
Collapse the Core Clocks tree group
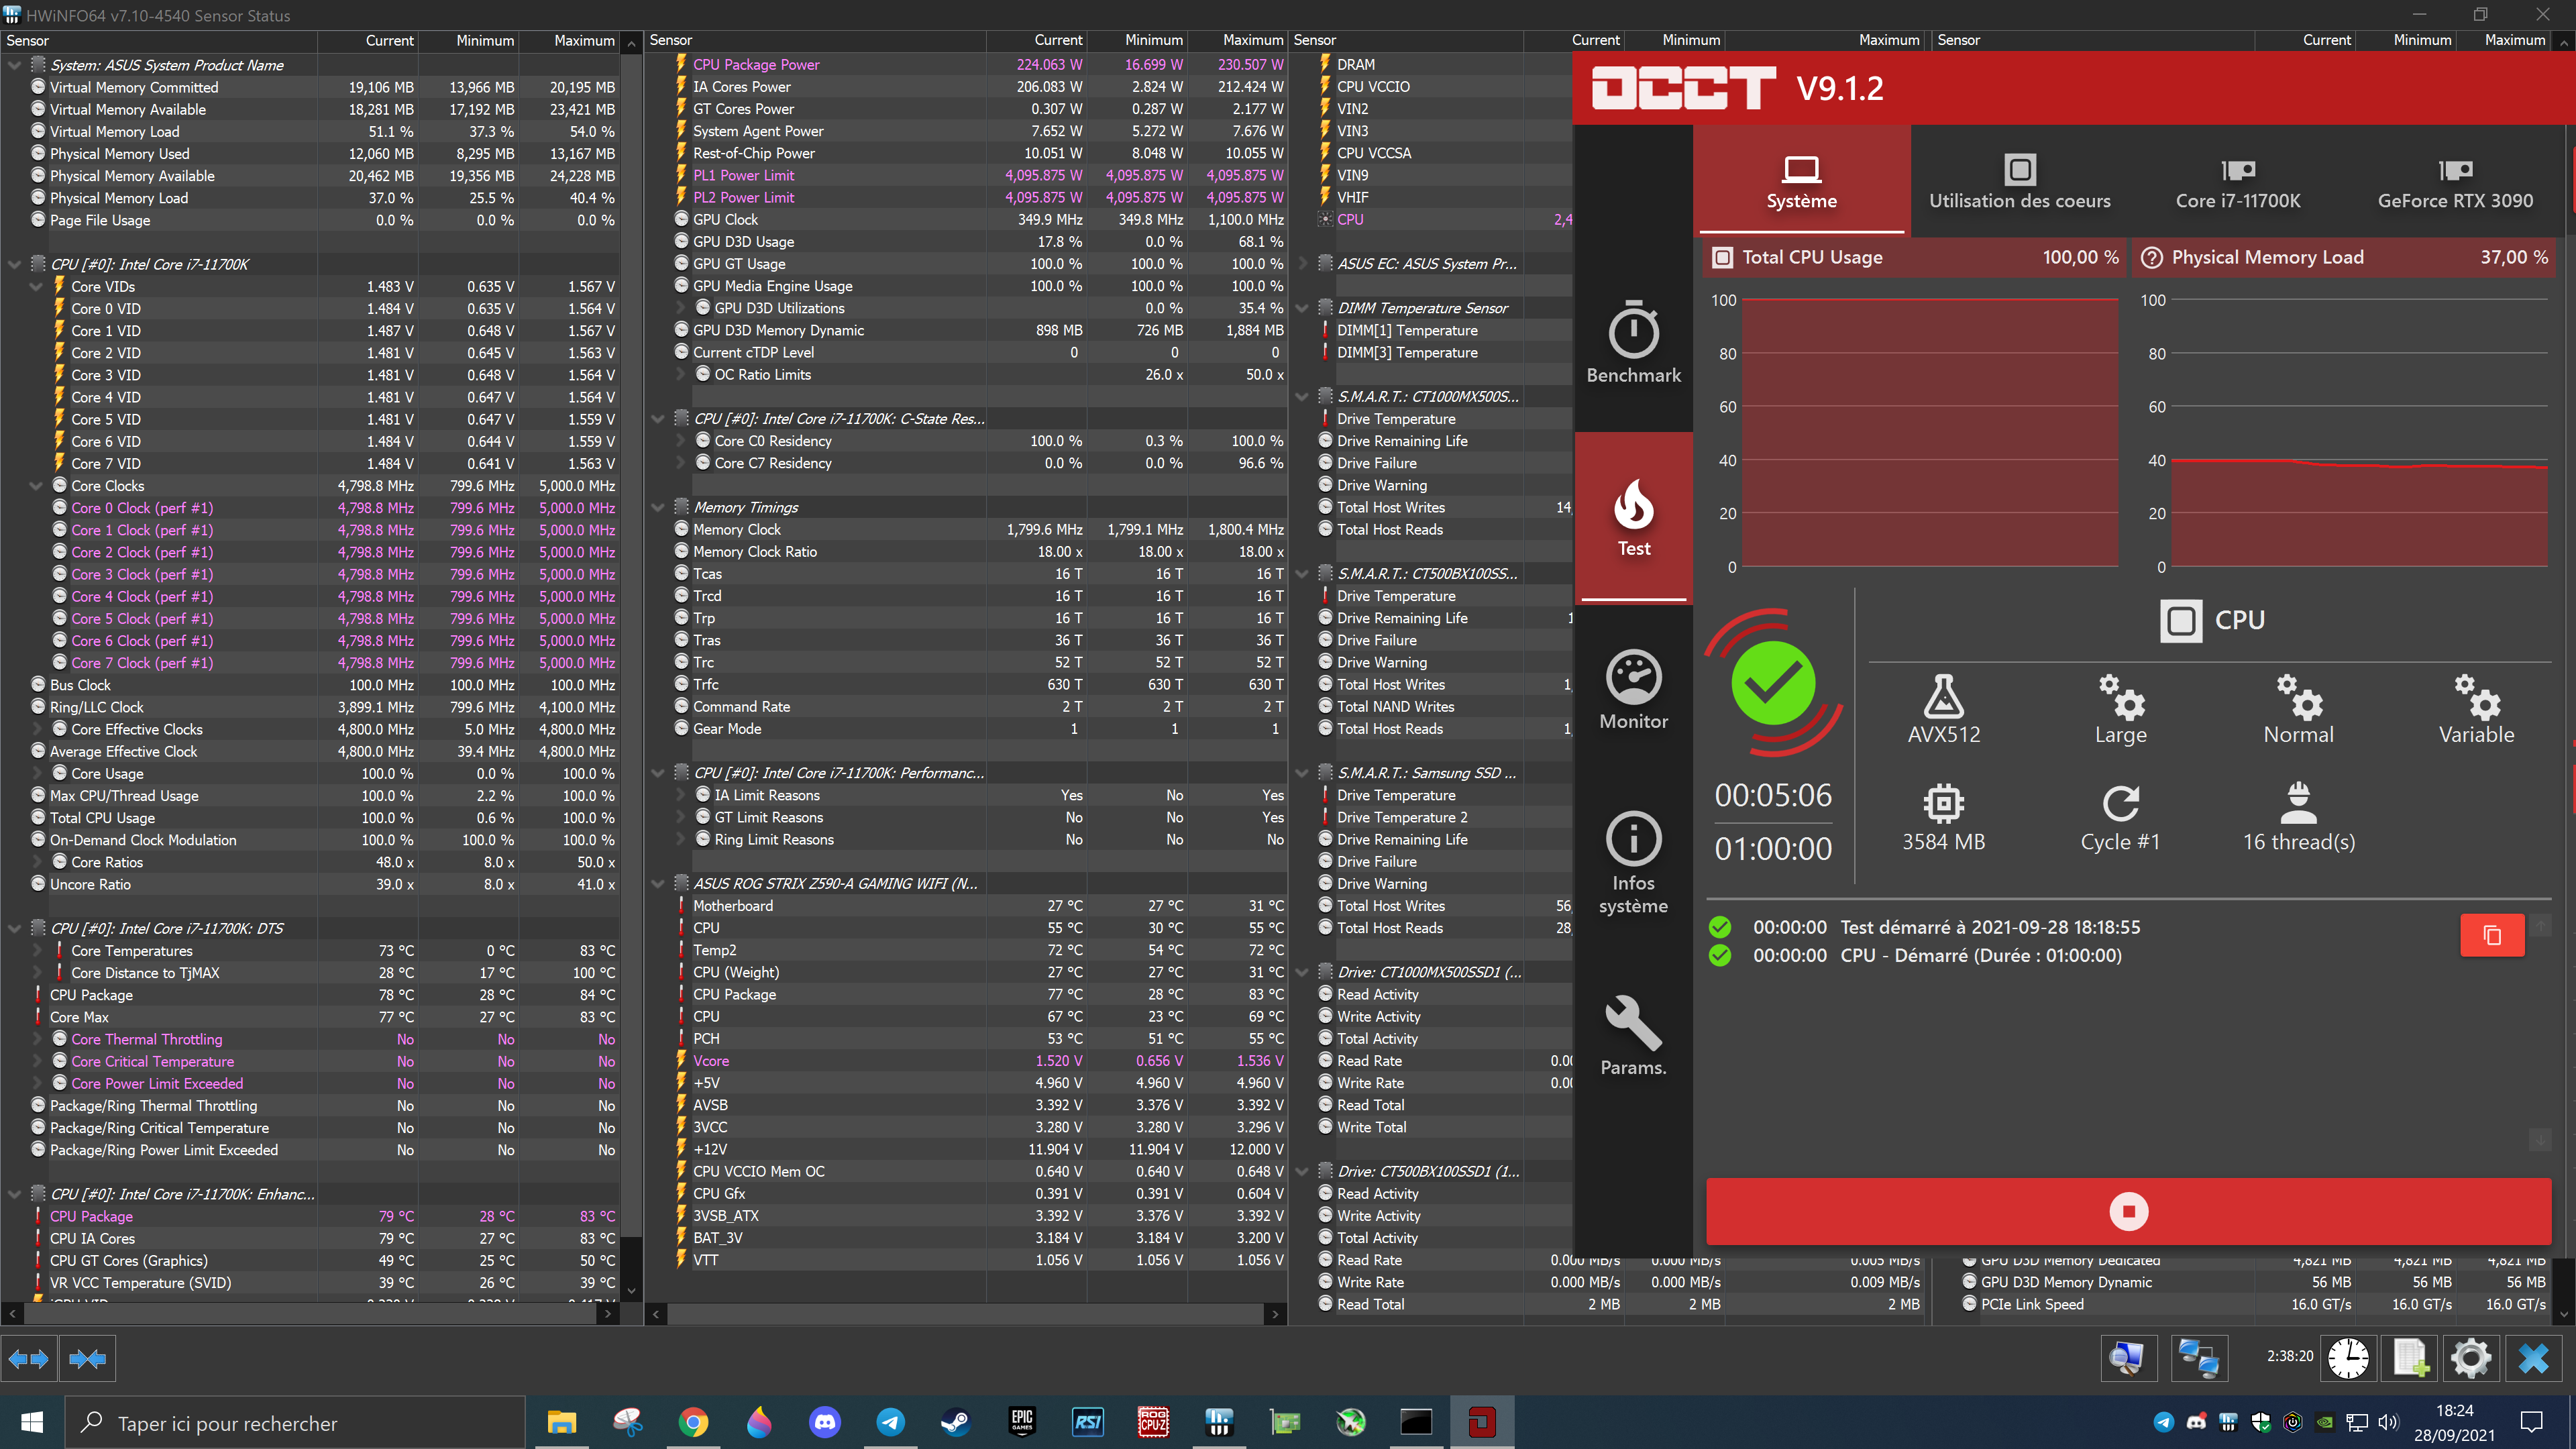point(36,486)
